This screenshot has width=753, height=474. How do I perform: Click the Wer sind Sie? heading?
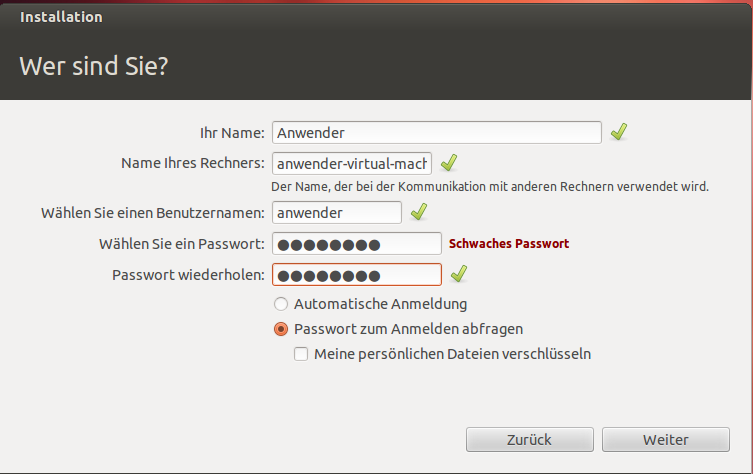[94, 66]
